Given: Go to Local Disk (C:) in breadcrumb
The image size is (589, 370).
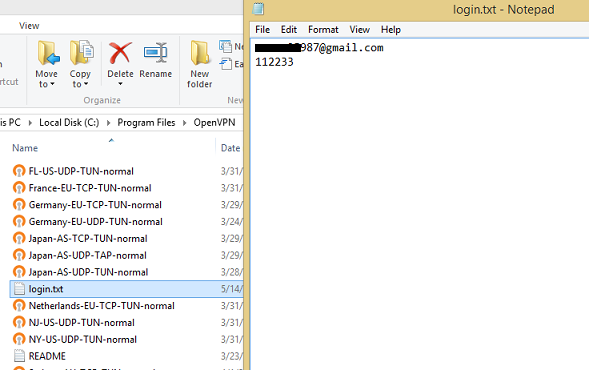Looking at the screenshot, I should tap(69, 123).
